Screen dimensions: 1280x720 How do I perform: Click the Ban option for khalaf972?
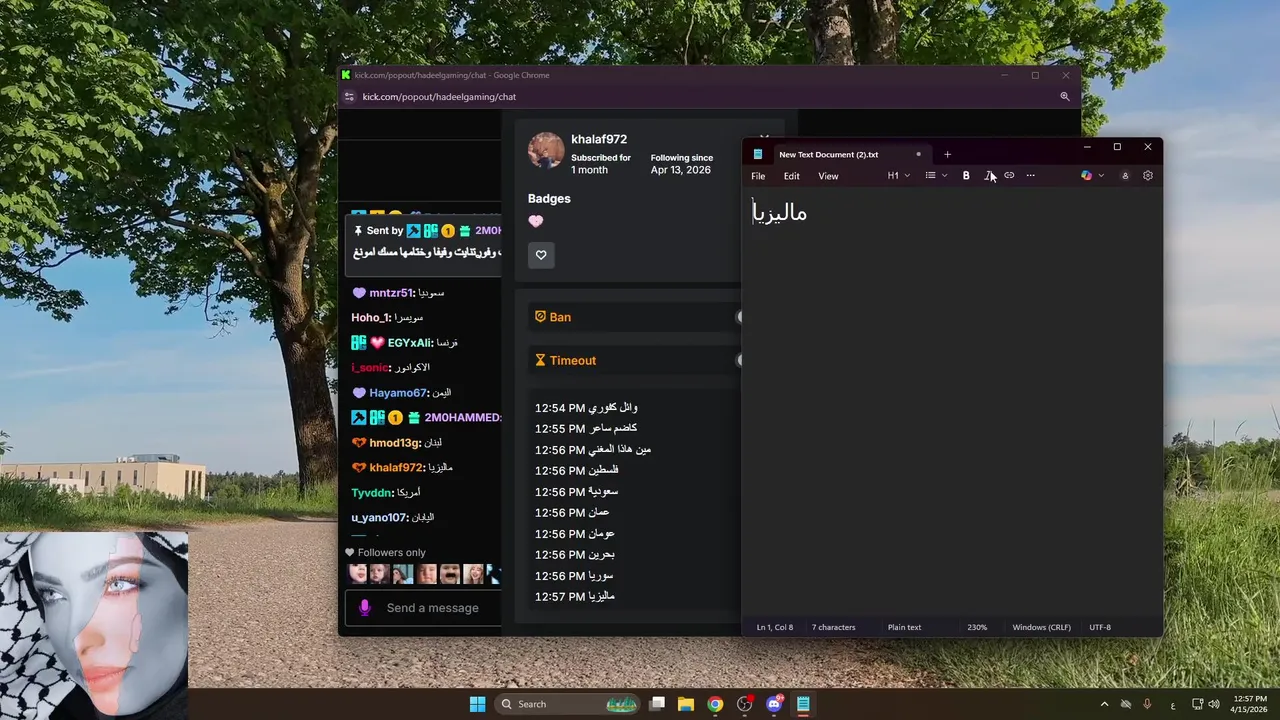coord(559,317)
